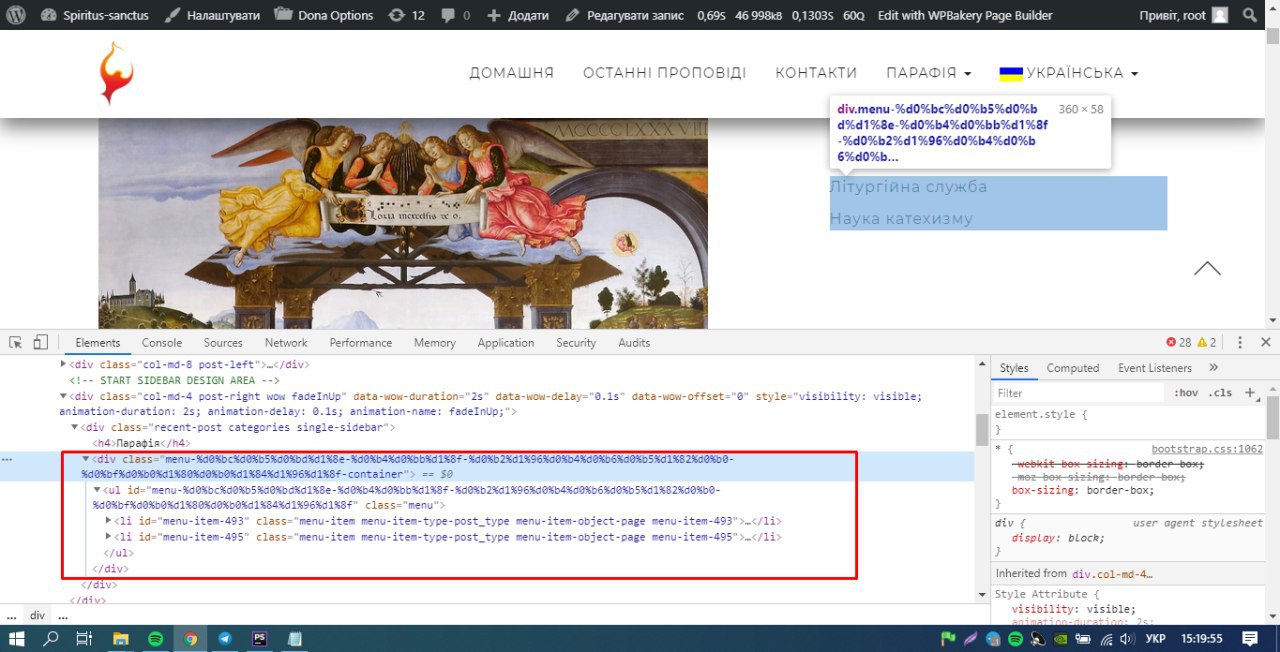The image size is (1280, 652).
Task: Click the div breadcrumb in DevTools footer
Action: point(37,616)
